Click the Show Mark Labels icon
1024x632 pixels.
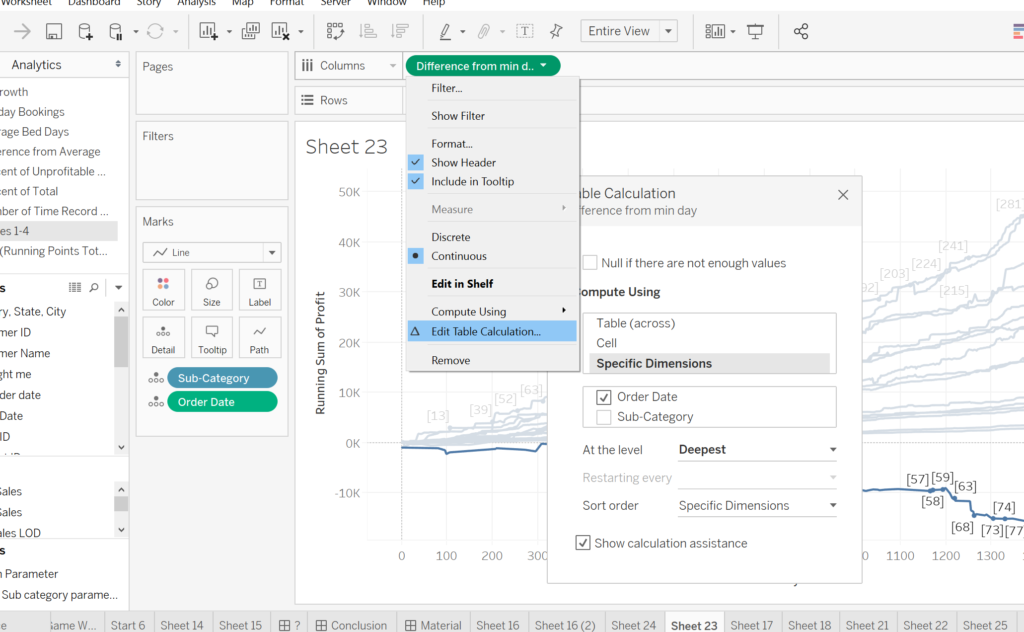[x=524, y=31]
